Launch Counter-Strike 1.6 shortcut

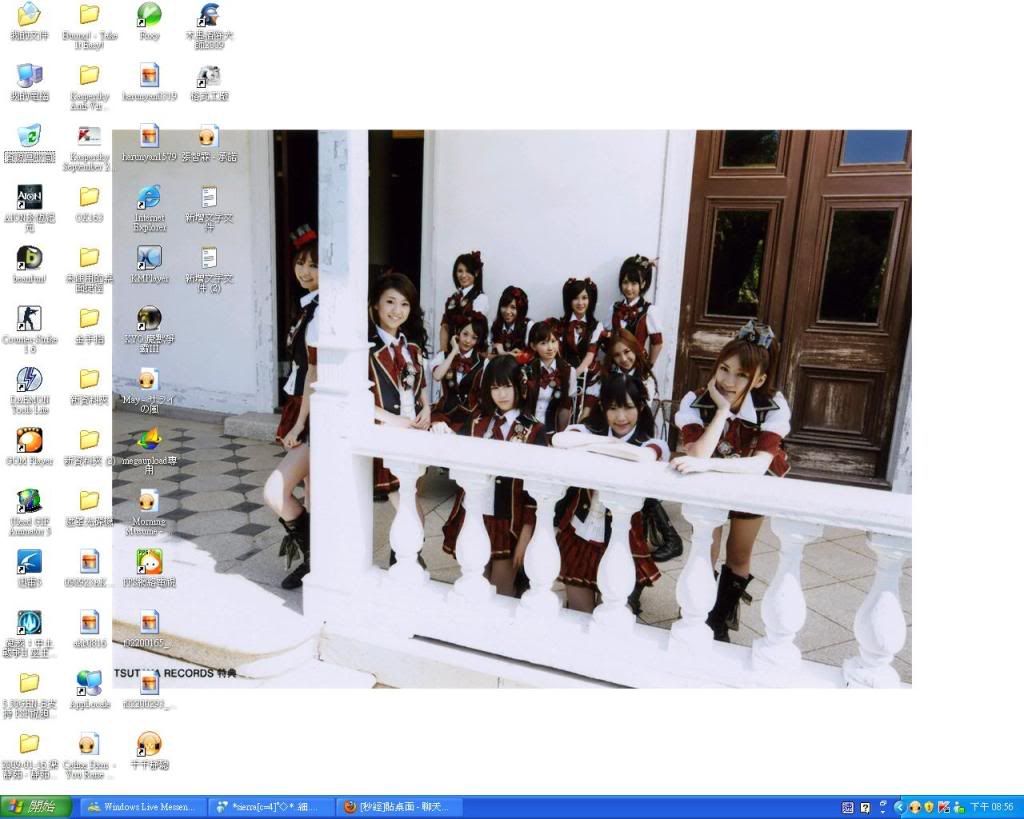[29, 319]
